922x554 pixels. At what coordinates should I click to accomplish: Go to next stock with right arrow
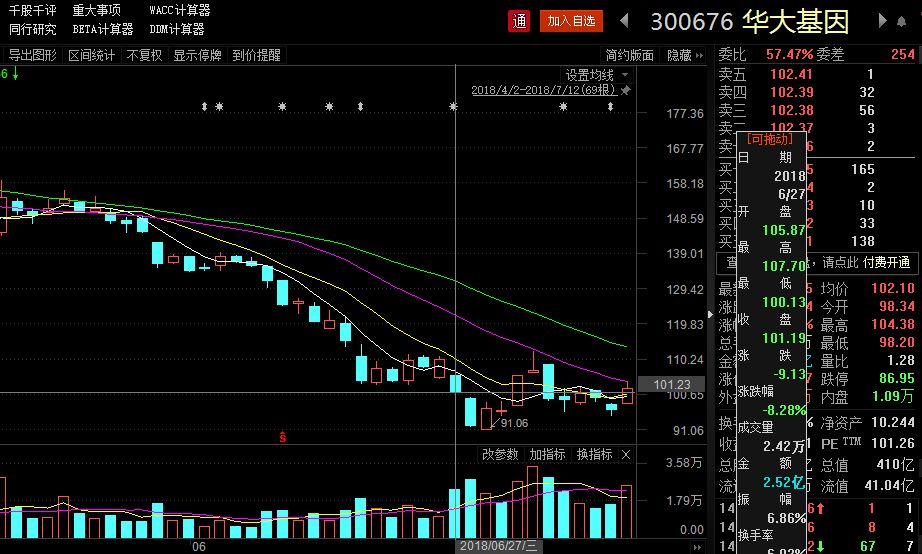pos(882,21)
